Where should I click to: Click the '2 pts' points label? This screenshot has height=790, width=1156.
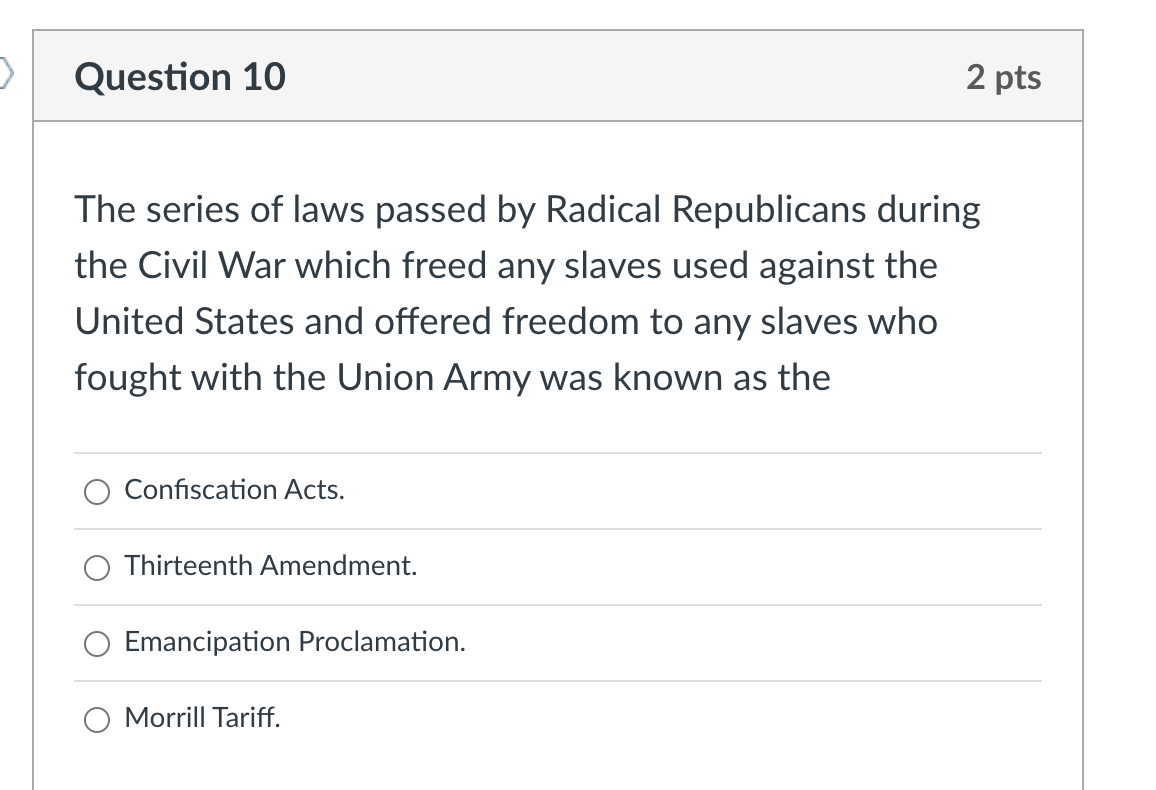tap(1003, 77)
